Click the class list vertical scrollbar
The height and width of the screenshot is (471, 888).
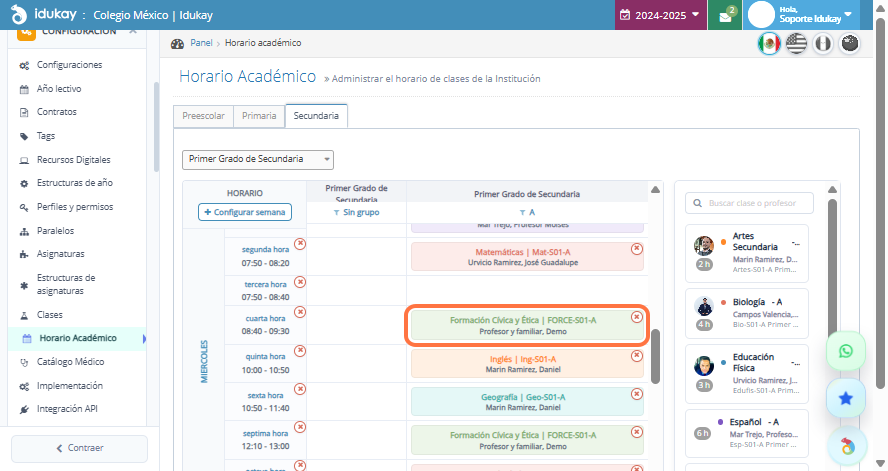tap(832, 269)
